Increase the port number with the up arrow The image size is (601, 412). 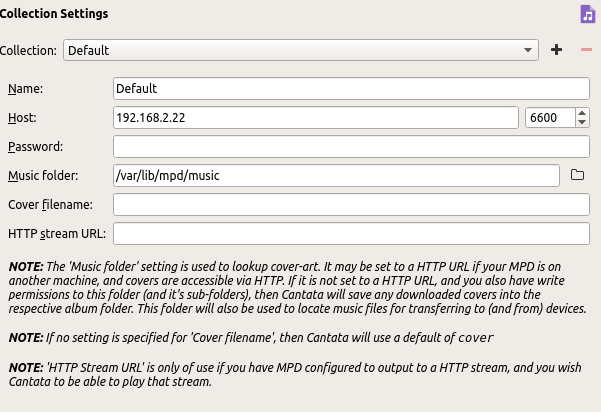582,113
